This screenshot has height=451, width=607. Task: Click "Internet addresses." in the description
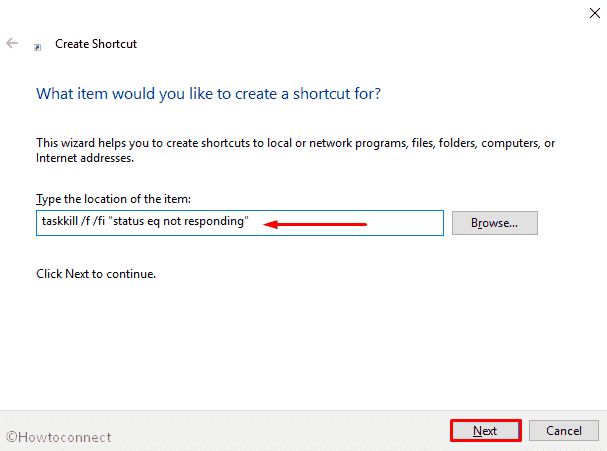(84, 158)
